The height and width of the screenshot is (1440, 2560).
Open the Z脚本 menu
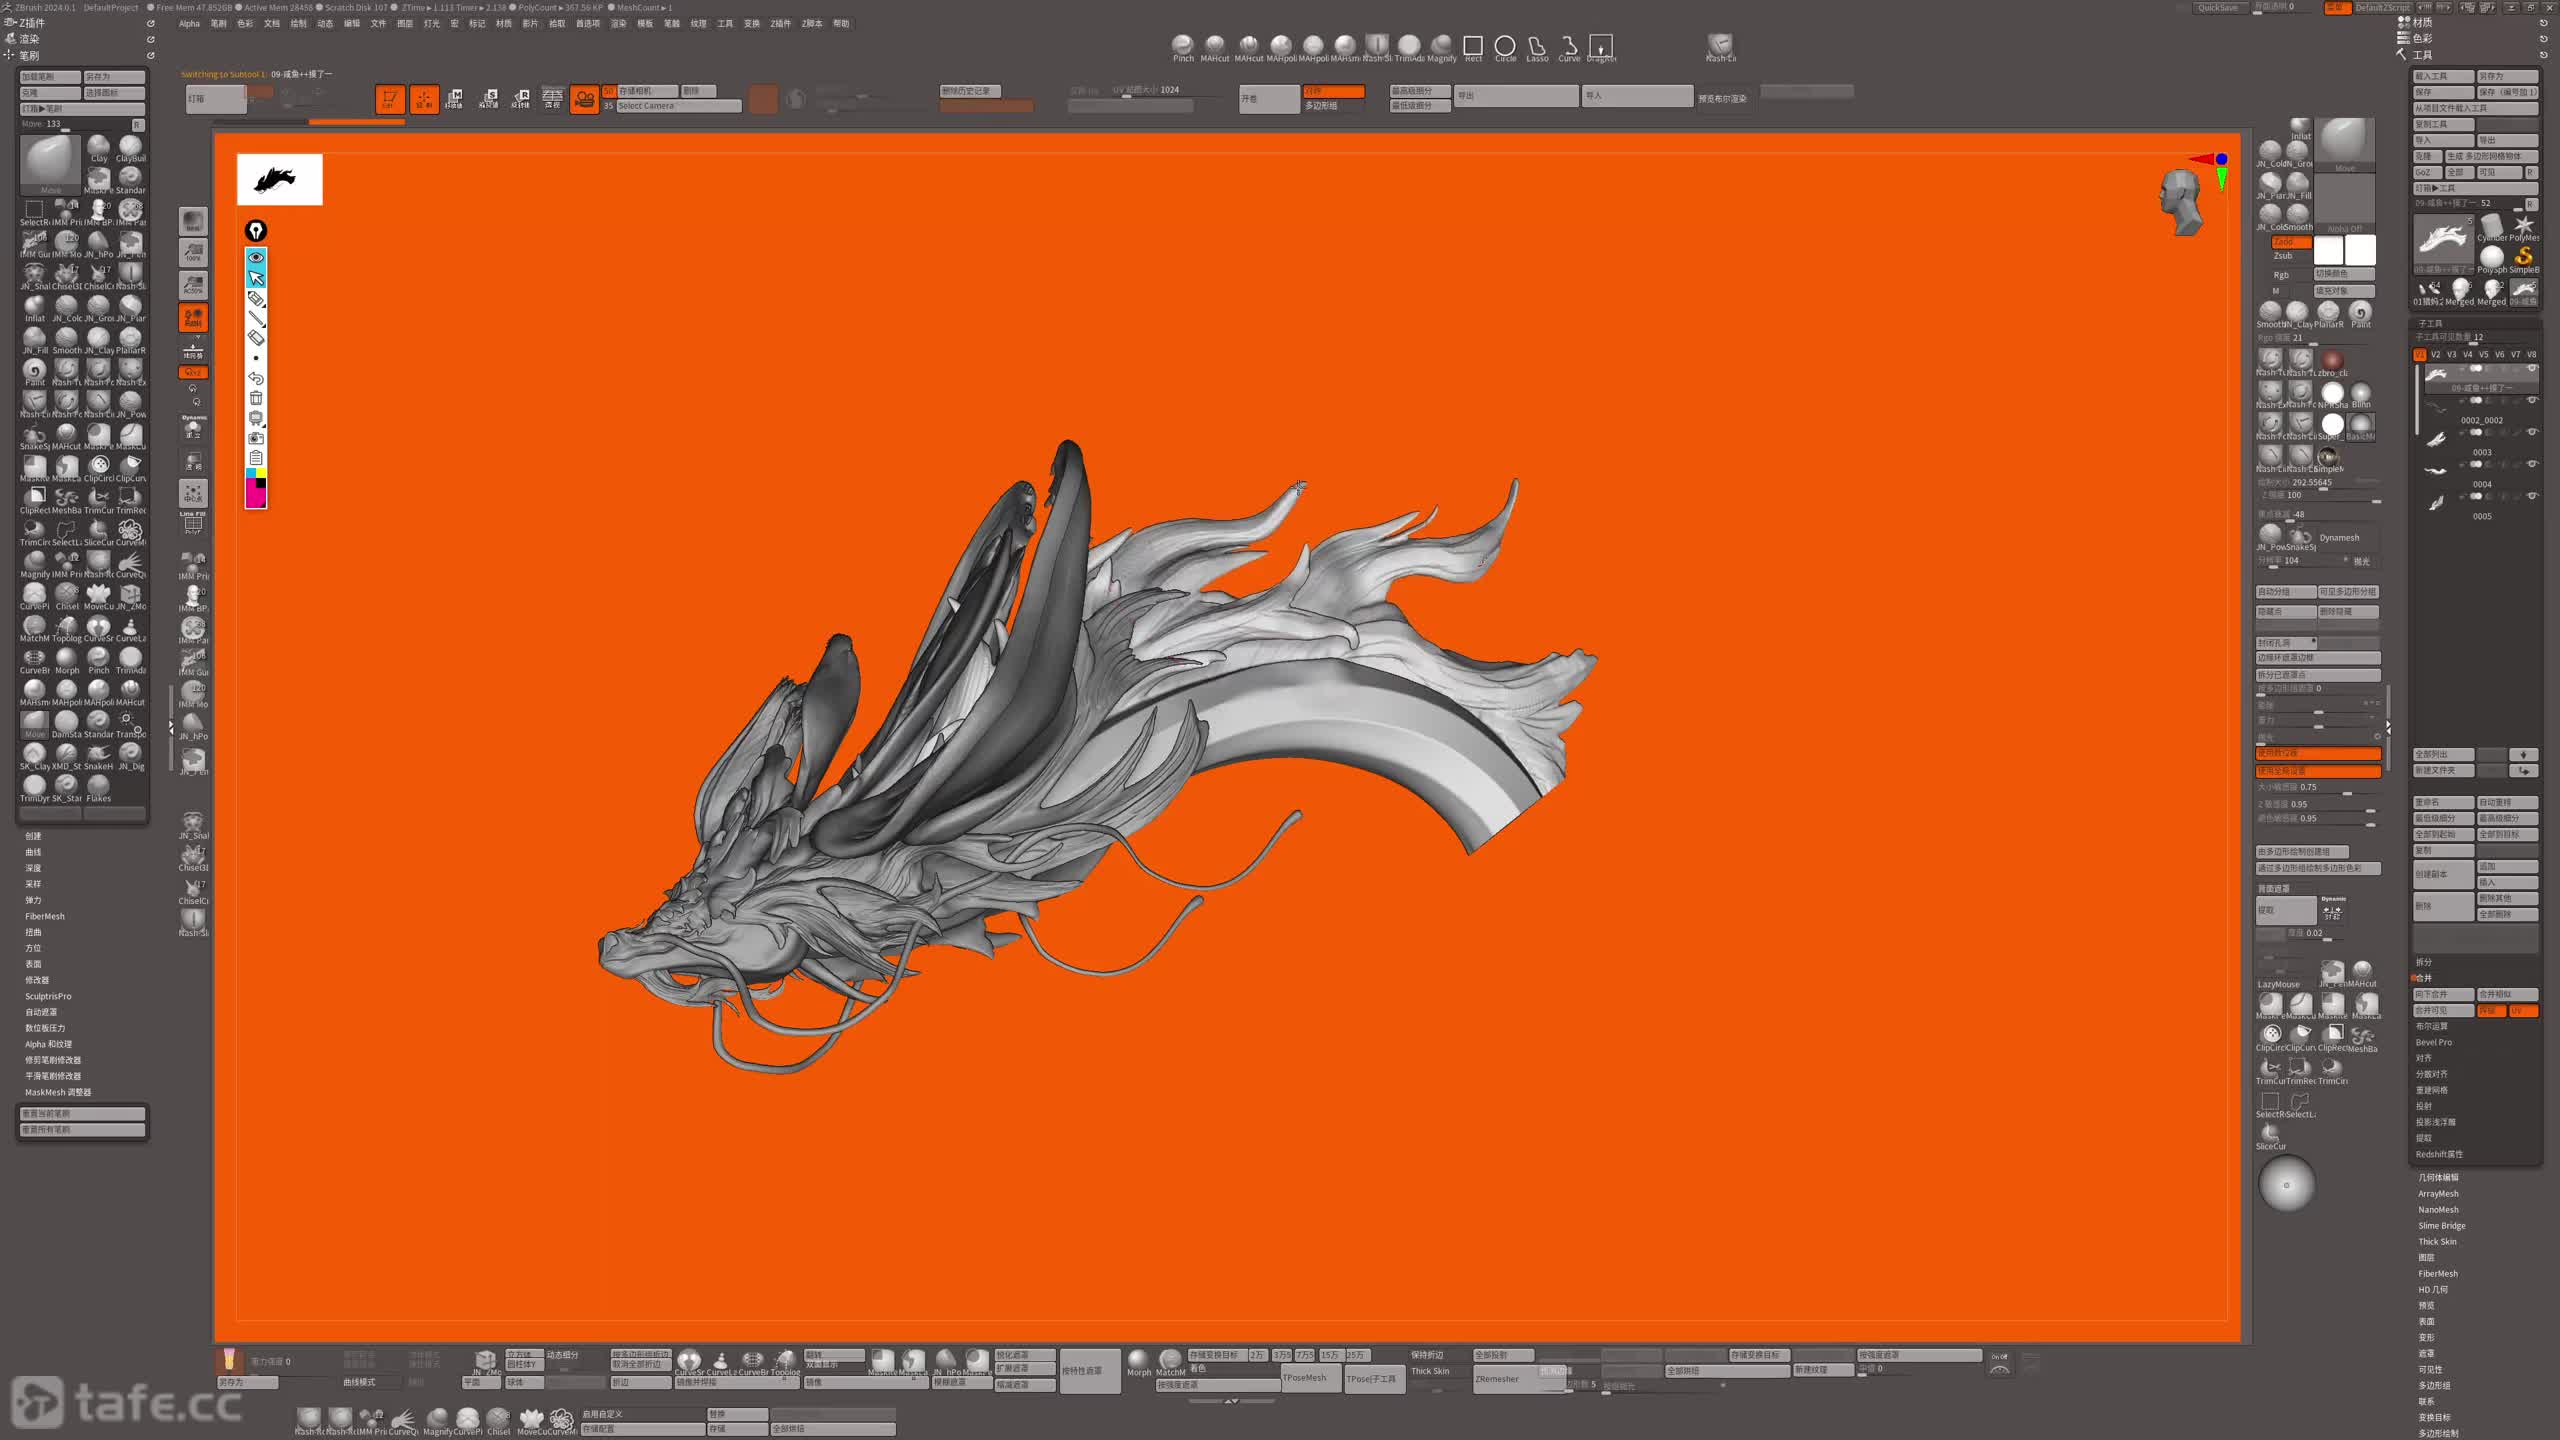click(812, 24)
